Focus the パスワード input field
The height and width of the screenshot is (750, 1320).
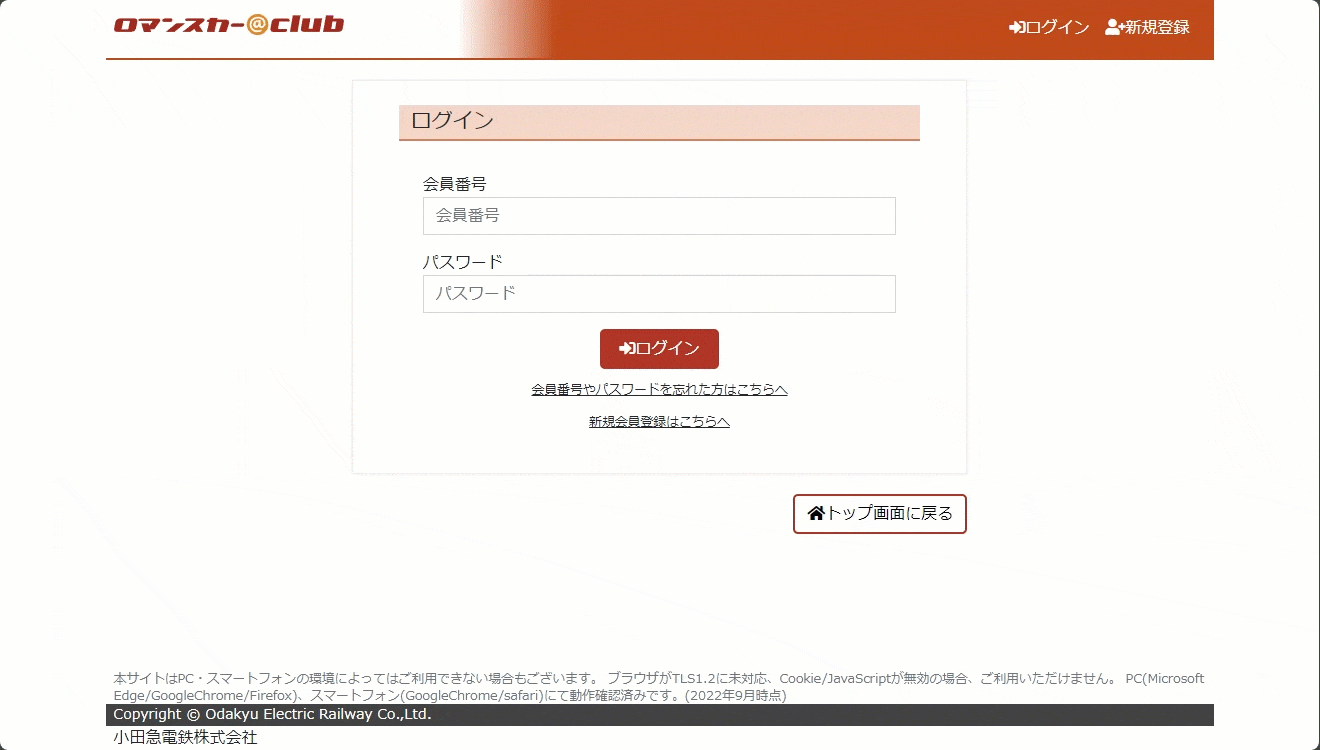tap(659, 294)
